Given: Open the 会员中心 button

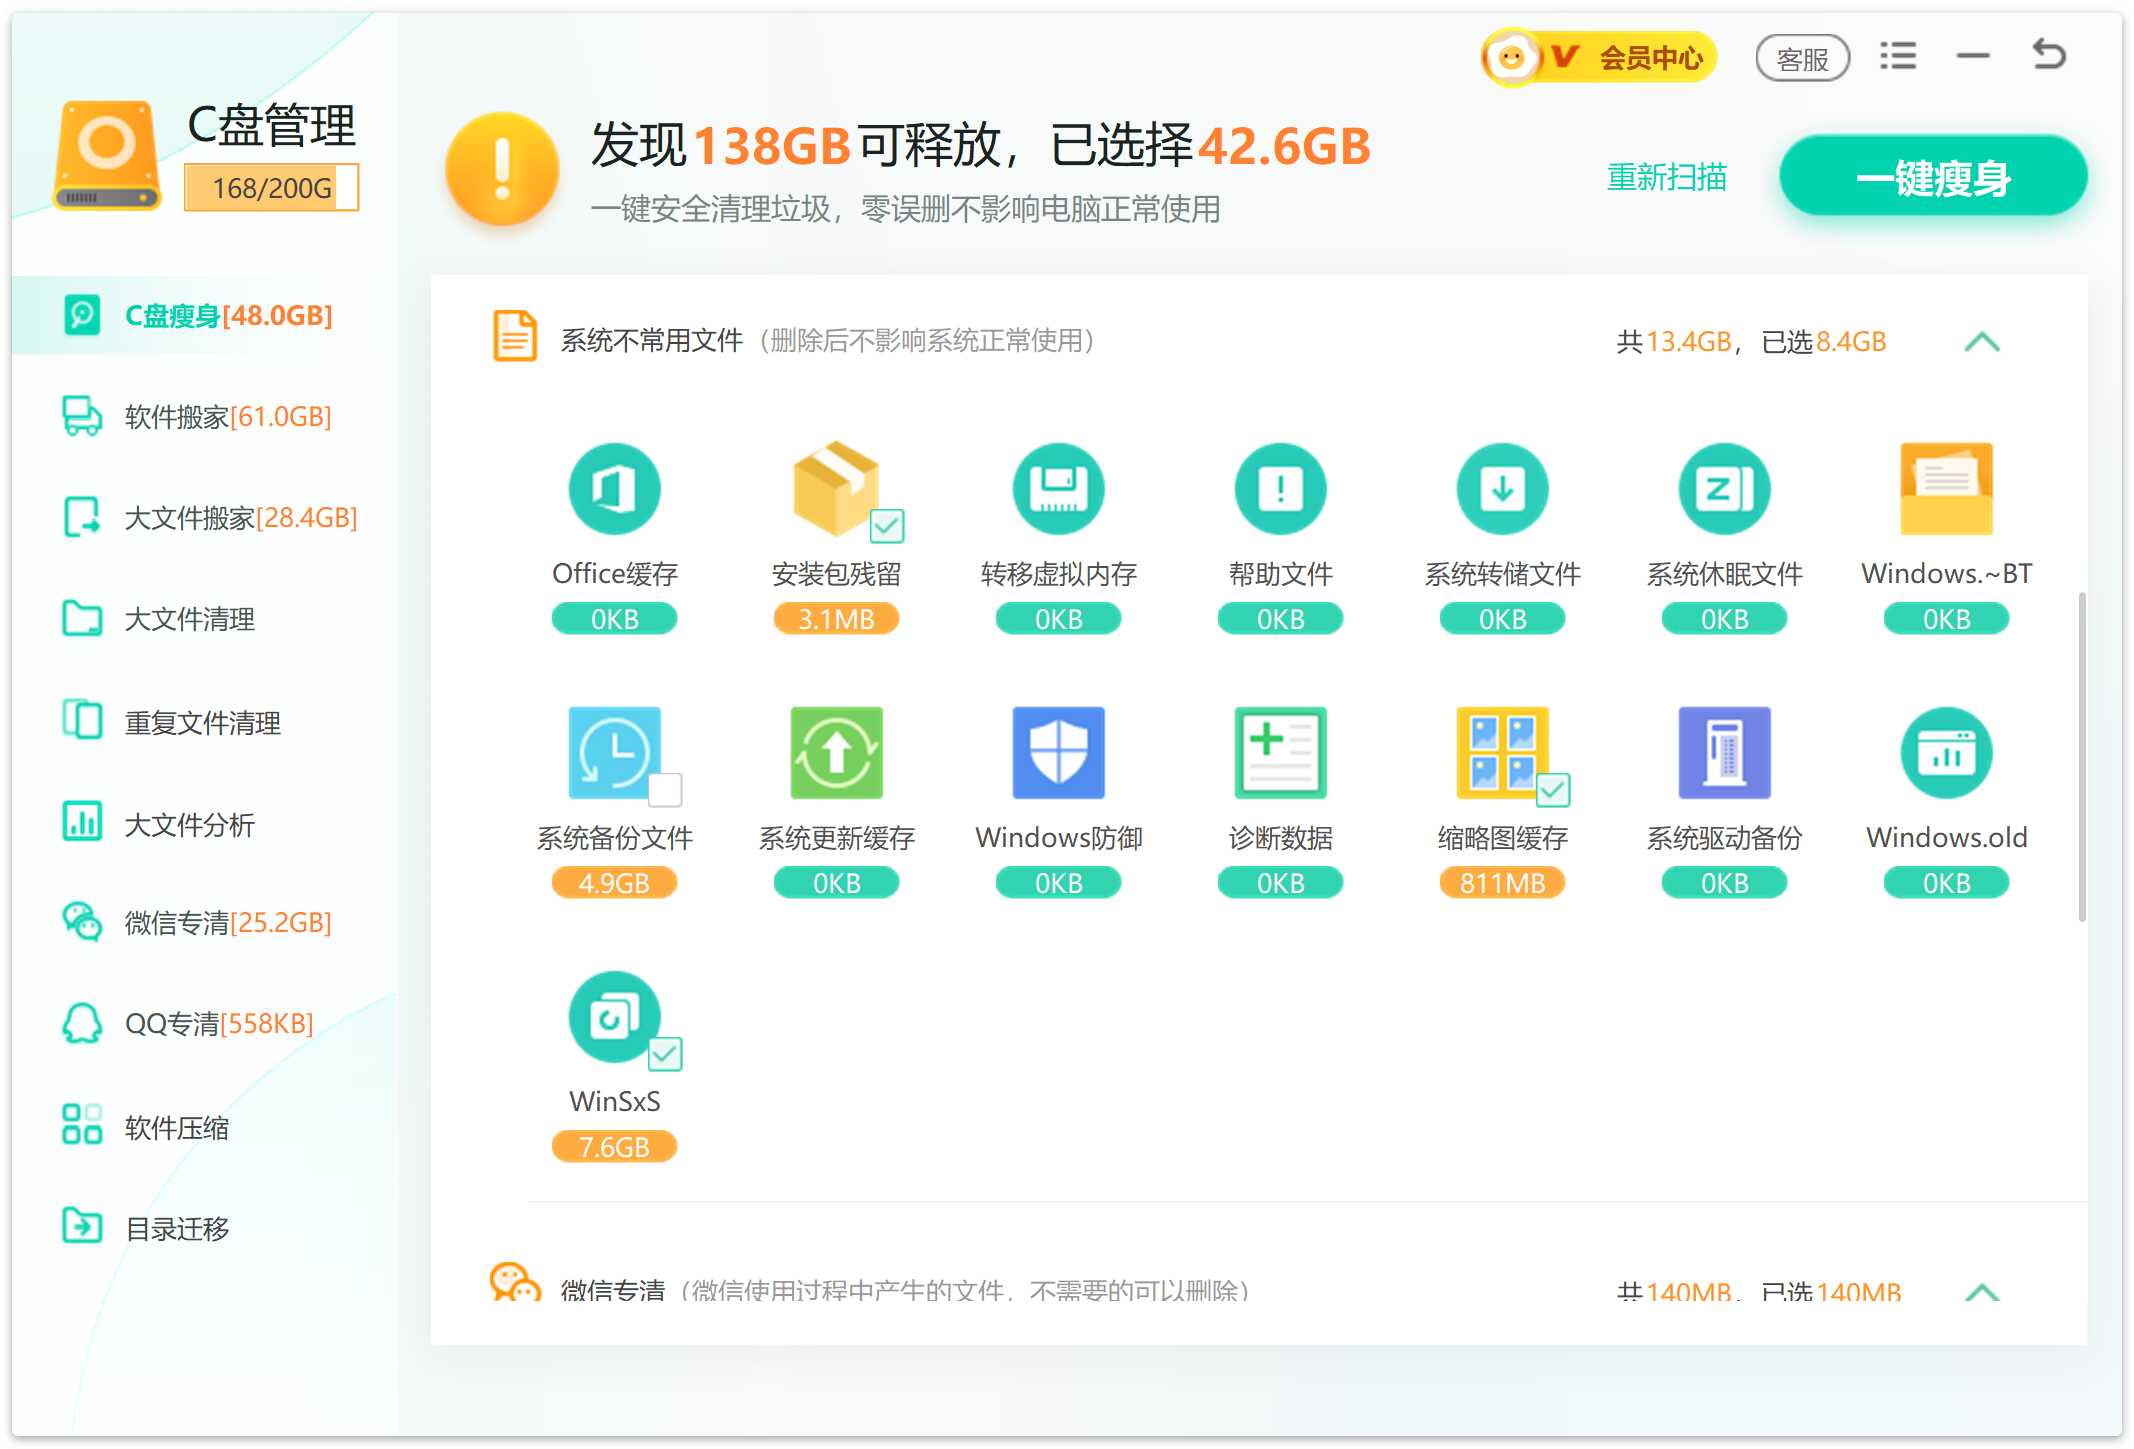Looking at the screenshot, I should point(1599,58).
